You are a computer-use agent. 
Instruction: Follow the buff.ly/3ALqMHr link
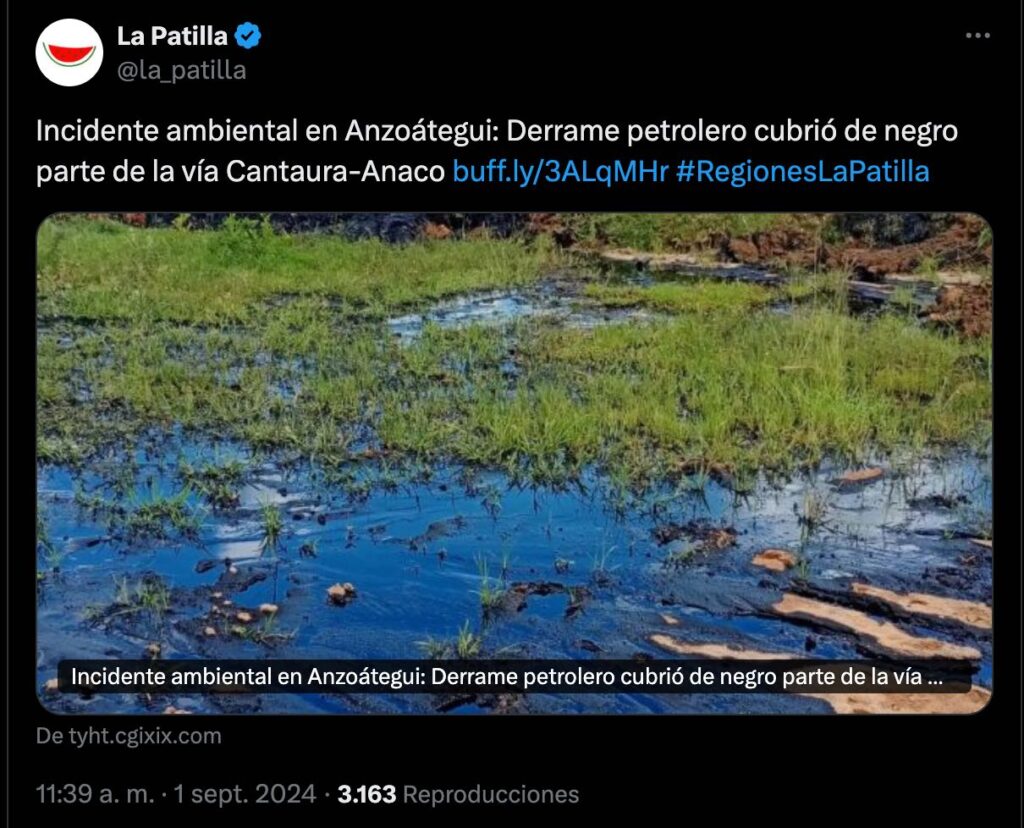click(x=560, y=172)
